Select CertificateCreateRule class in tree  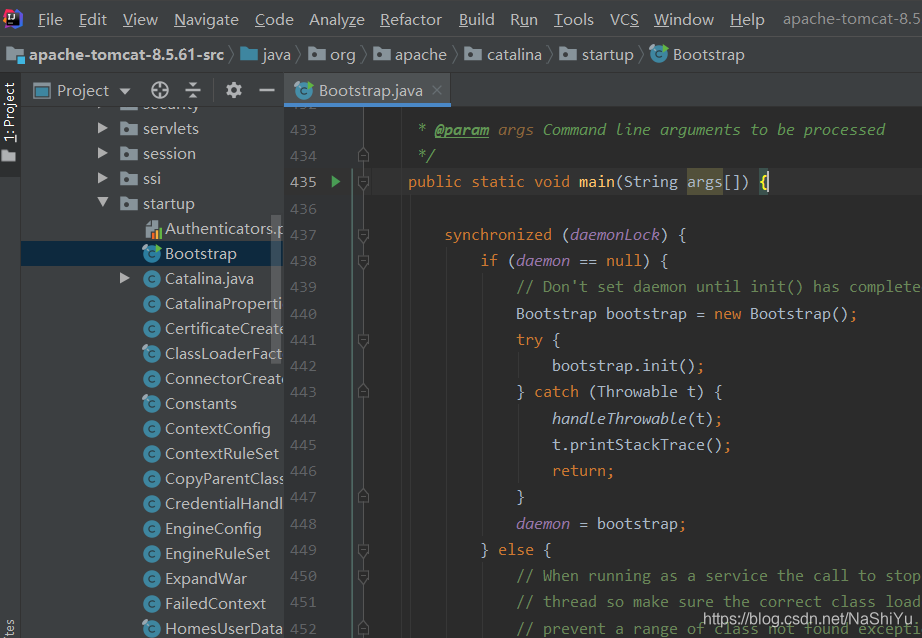(x=213, y=329)
